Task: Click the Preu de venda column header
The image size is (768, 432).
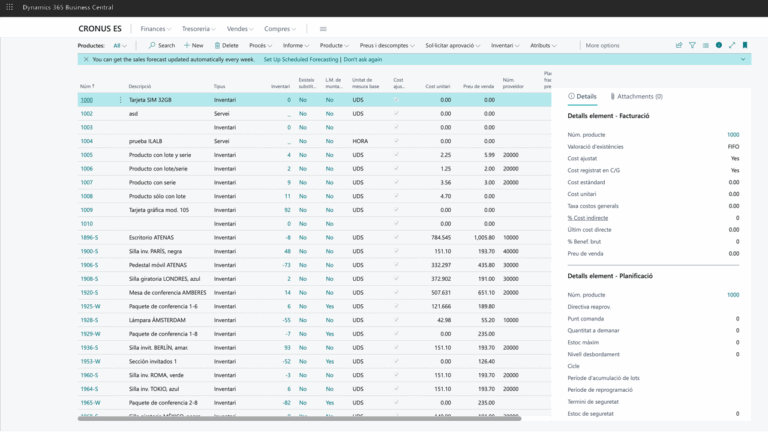Action: 479,86
